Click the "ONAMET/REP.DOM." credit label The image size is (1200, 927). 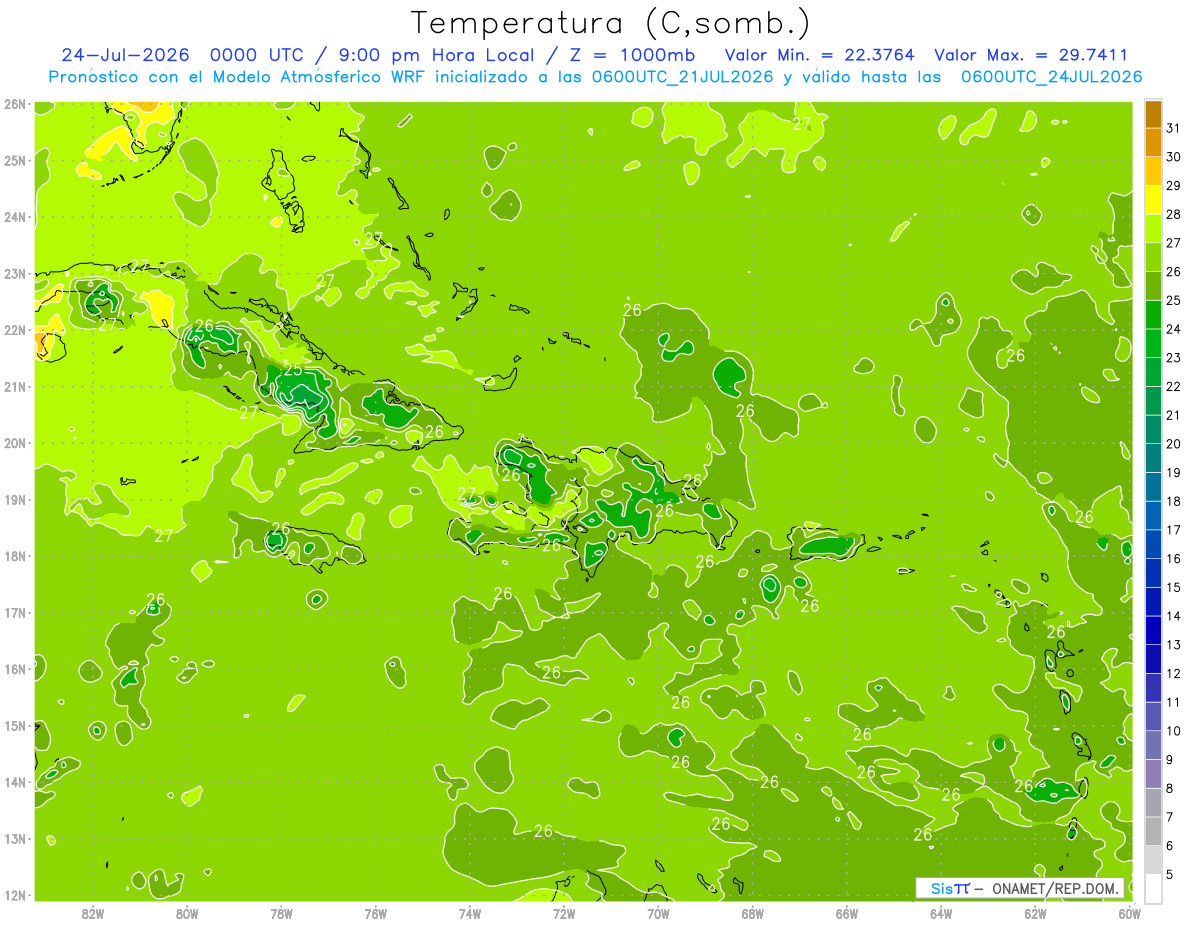tap(1054, 888)
